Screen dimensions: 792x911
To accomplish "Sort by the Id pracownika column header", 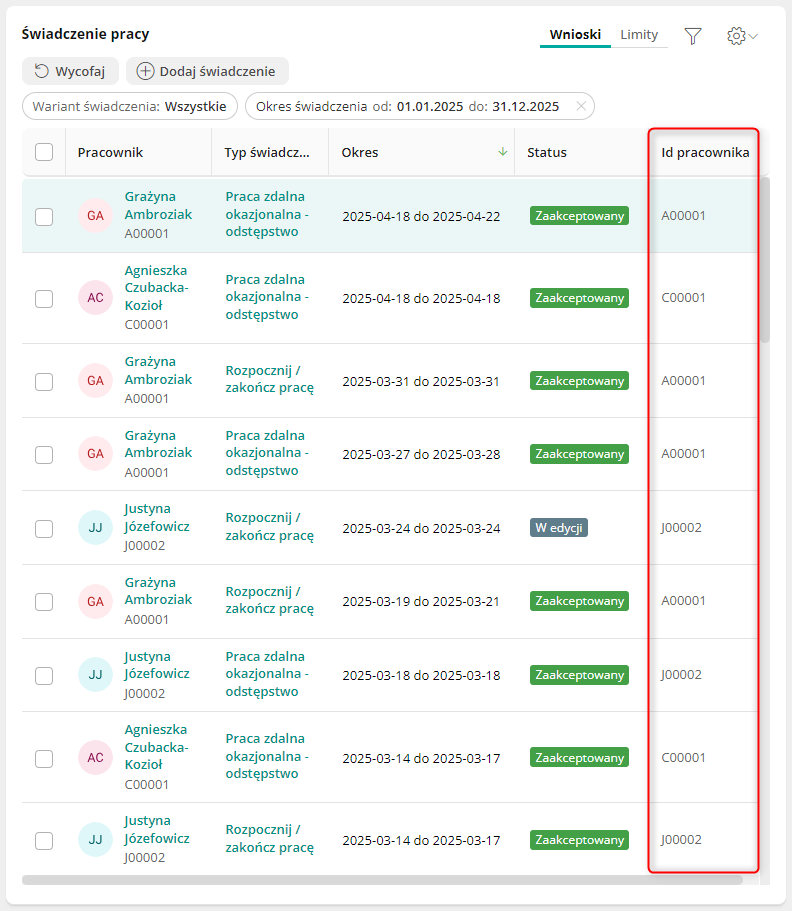I will click(x=705, y=152).
